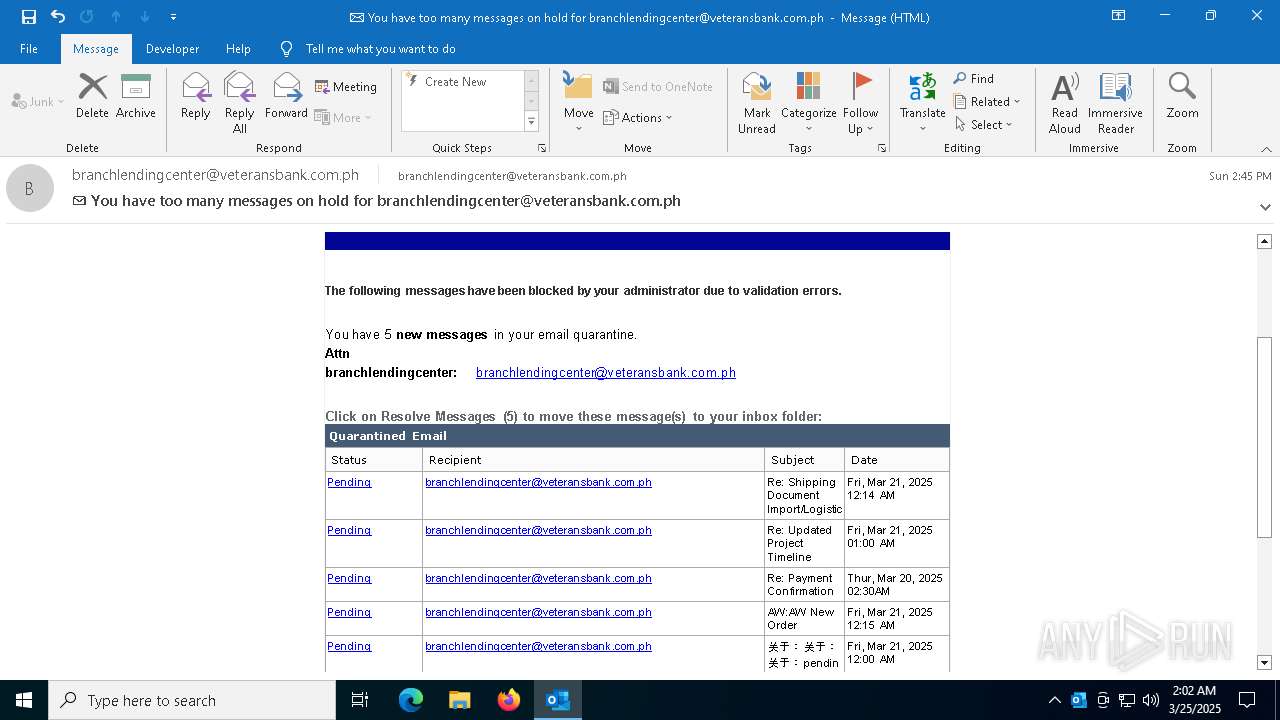
Task: Open the Junk dropdown
Action: coord(38,101)
